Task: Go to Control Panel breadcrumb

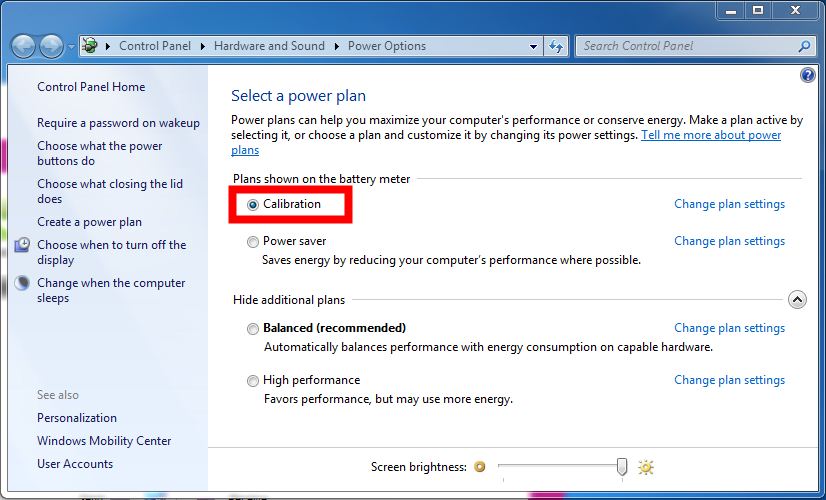Action: point(155,46)
